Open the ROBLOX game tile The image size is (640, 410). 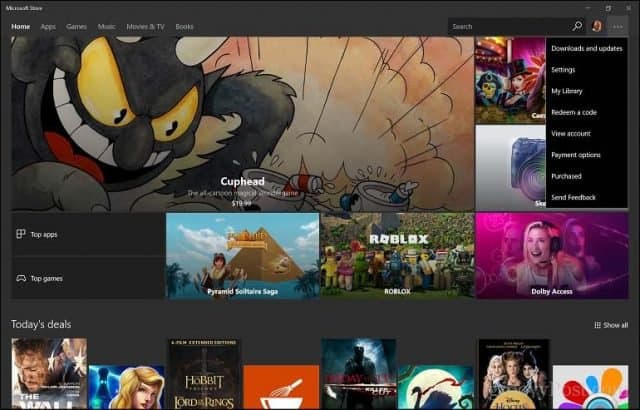pyautogui.click(x=397, y=256)
